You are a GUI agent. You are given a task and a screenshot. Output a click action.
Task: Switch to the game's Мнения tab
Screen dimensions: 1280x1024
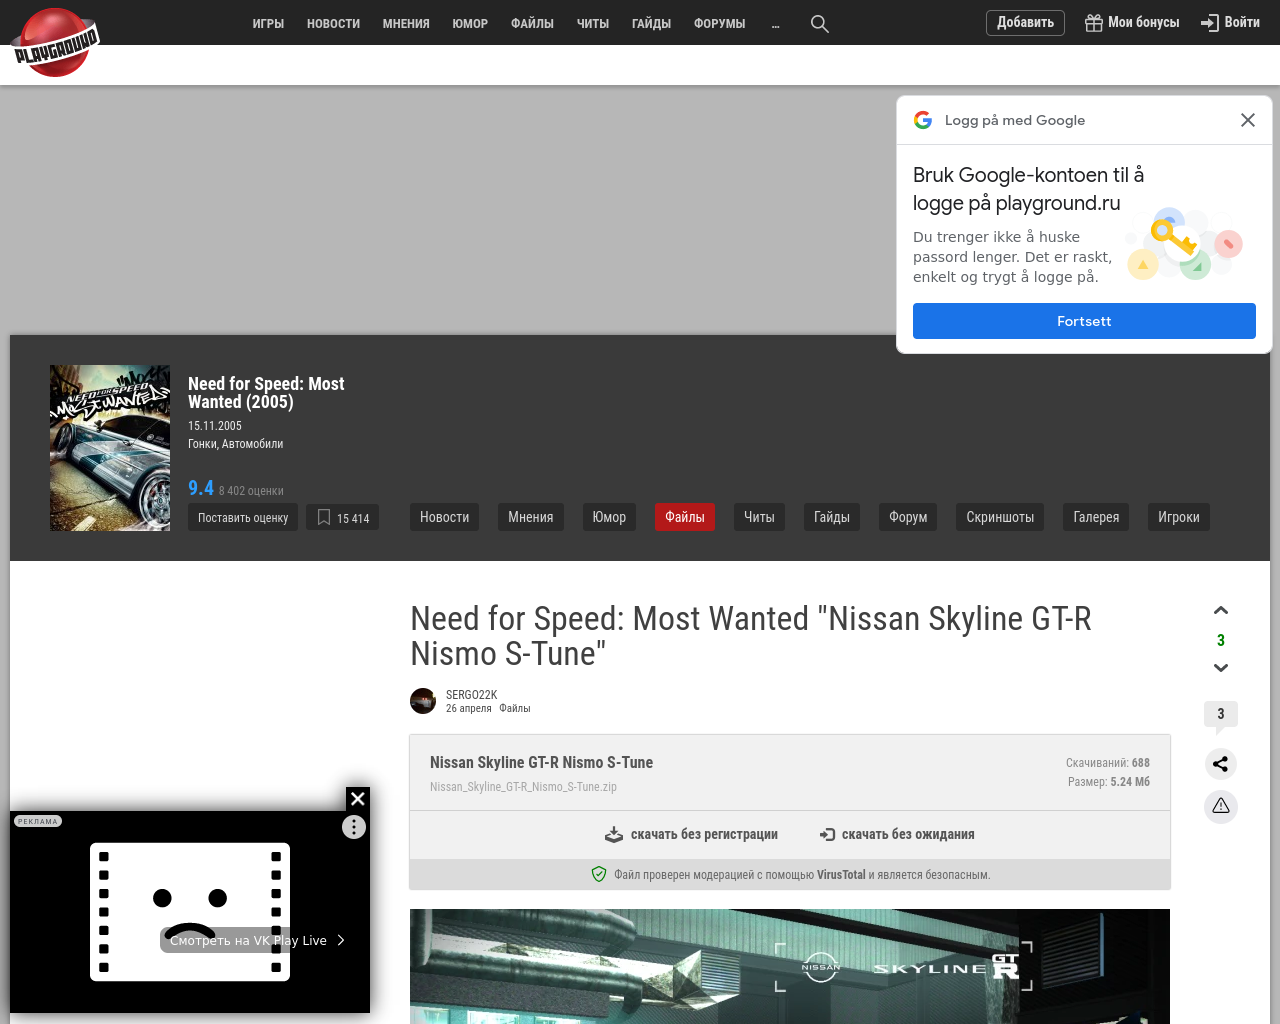point(531,517)
